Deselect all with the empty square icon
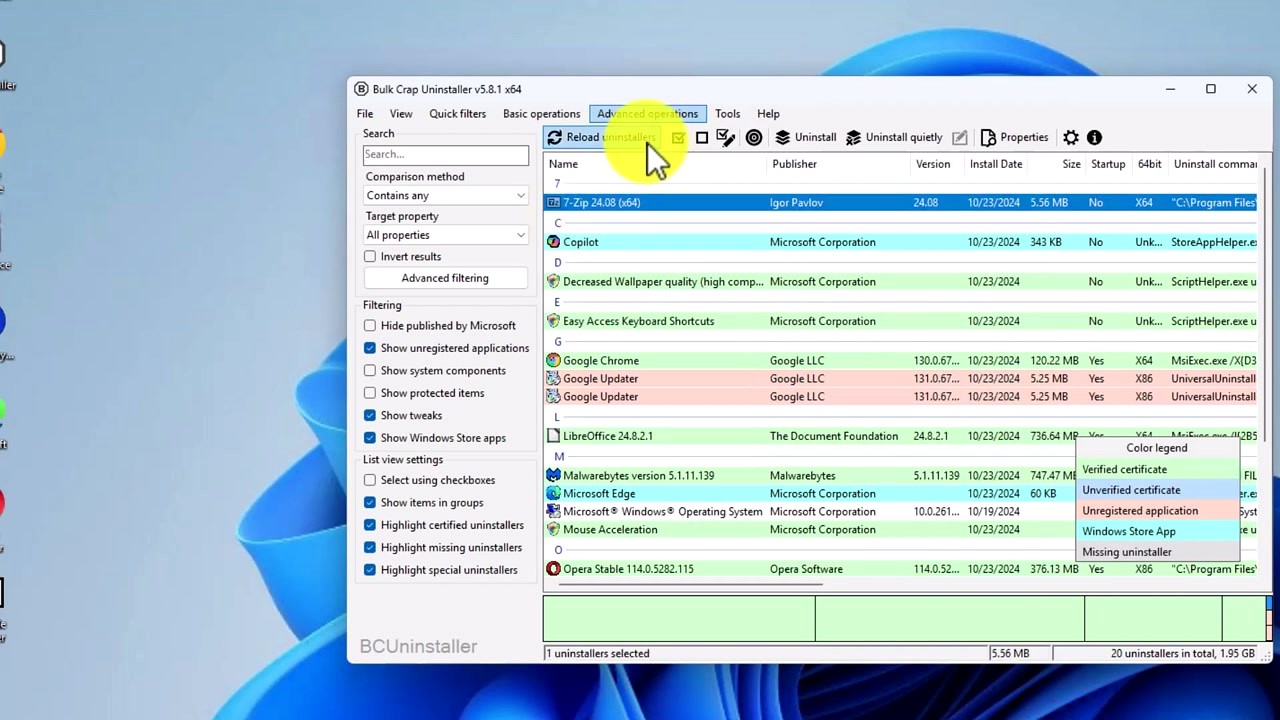 click(x=701, y=137)
